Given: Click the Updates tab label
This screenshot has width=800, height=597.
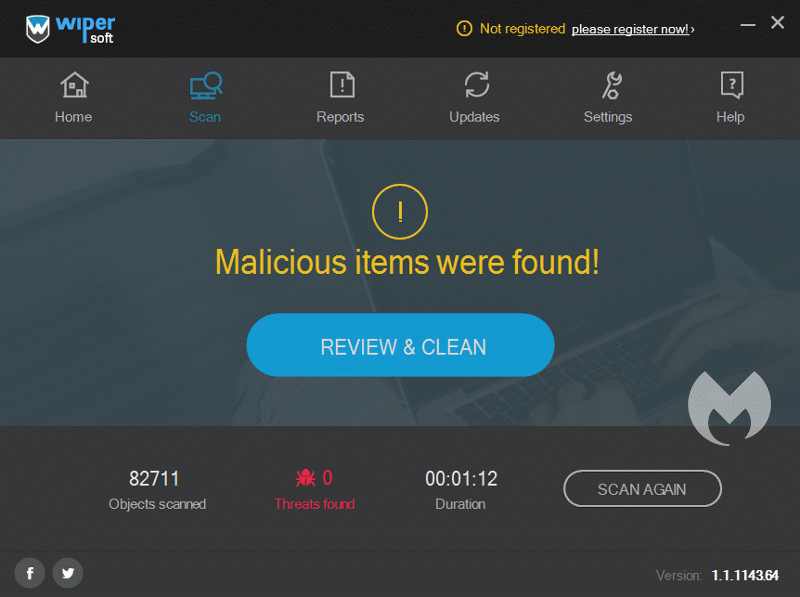Looking at the screenshot, I should coord(474,117).
